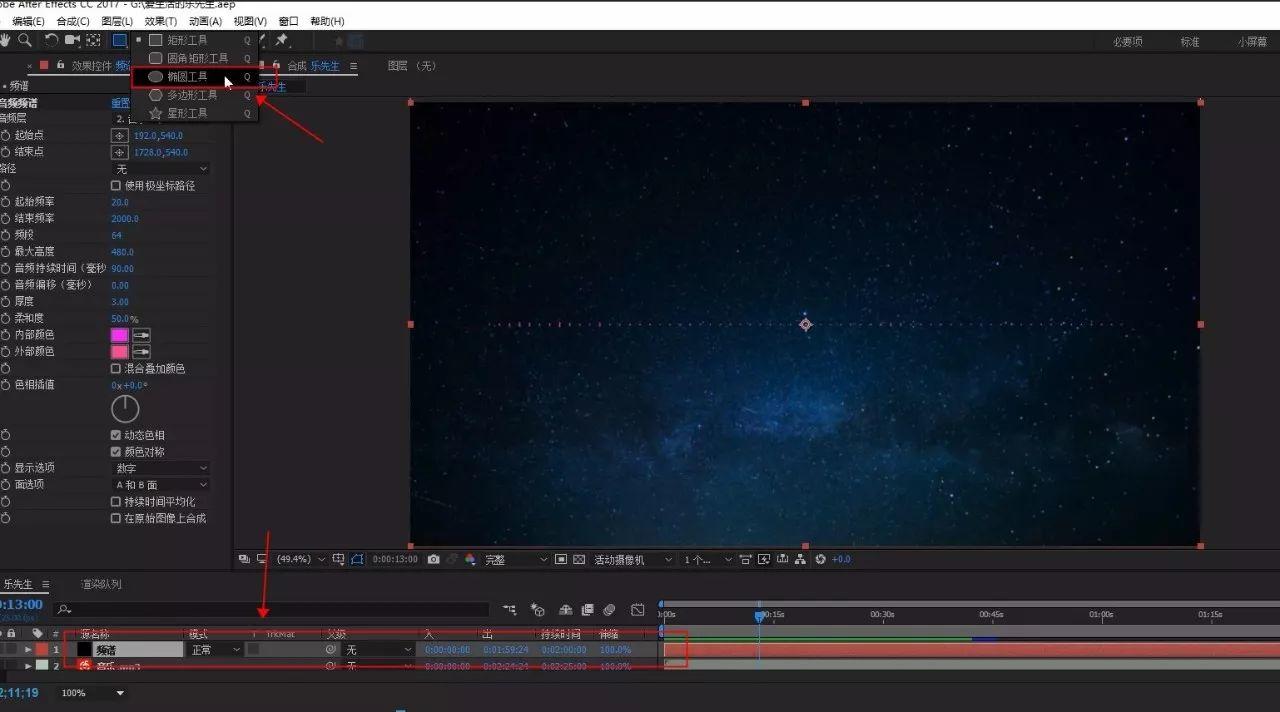The image size is (1280, 712).
Task: Open the 图层 (无) viewer tab
Action: pos(412,66)
